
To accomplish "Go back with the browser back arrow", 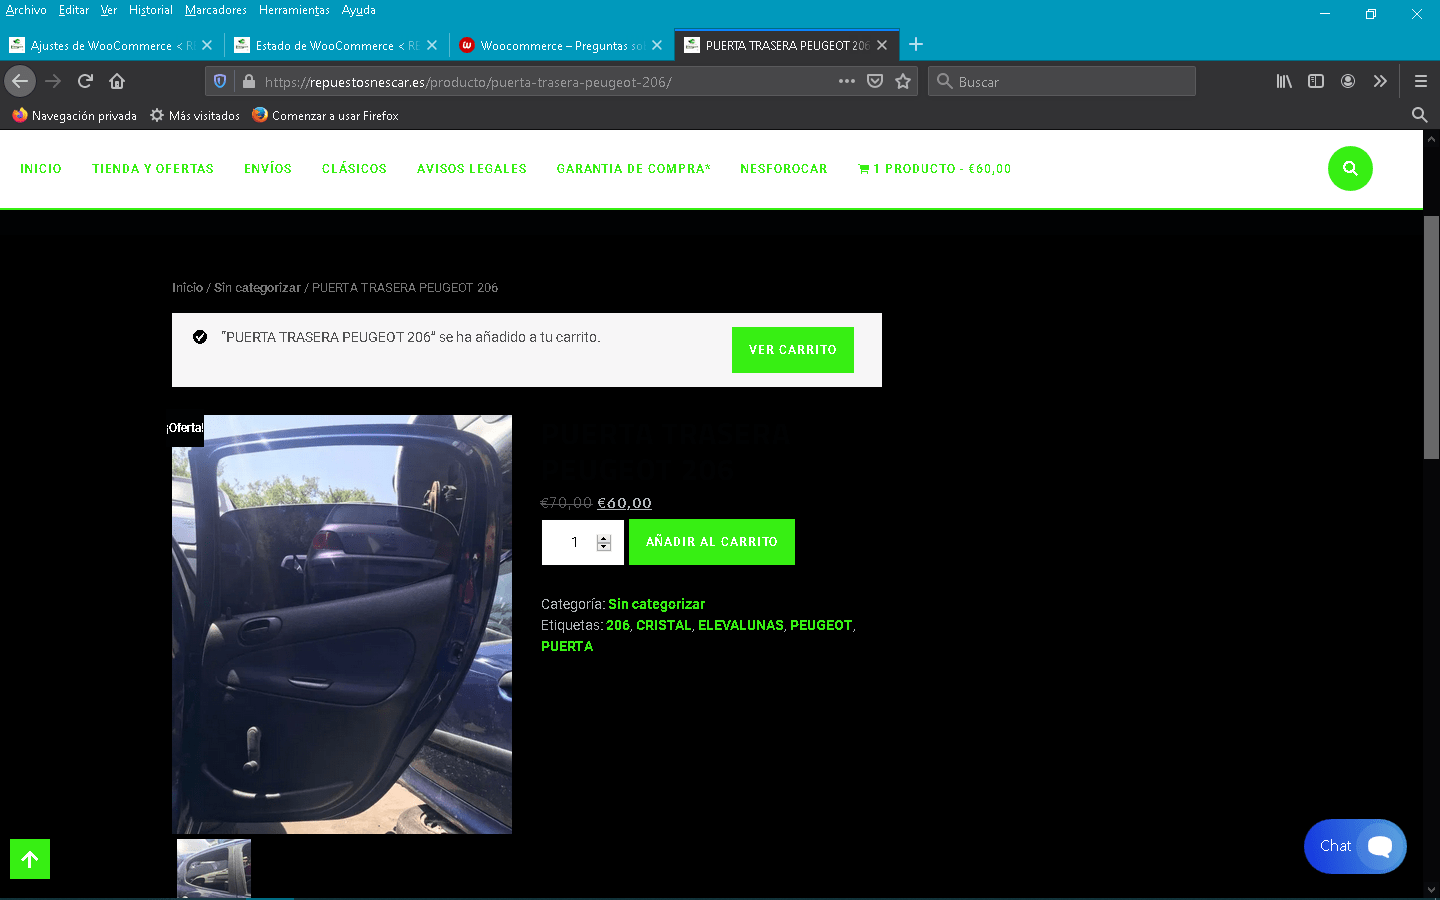I will (x=20, y=81).
